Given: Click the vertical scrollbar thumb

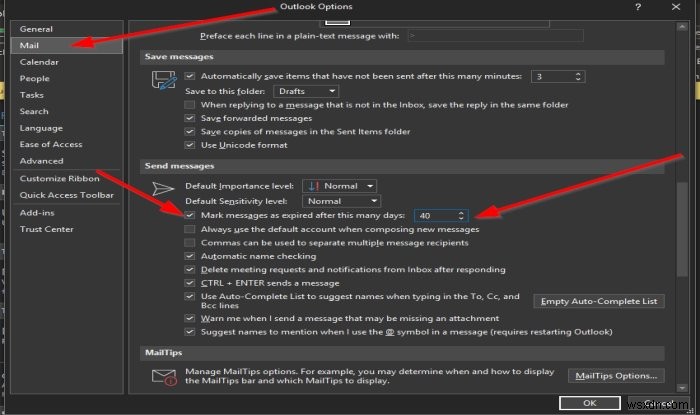Looking at the screenshot, I should [682, 229].
